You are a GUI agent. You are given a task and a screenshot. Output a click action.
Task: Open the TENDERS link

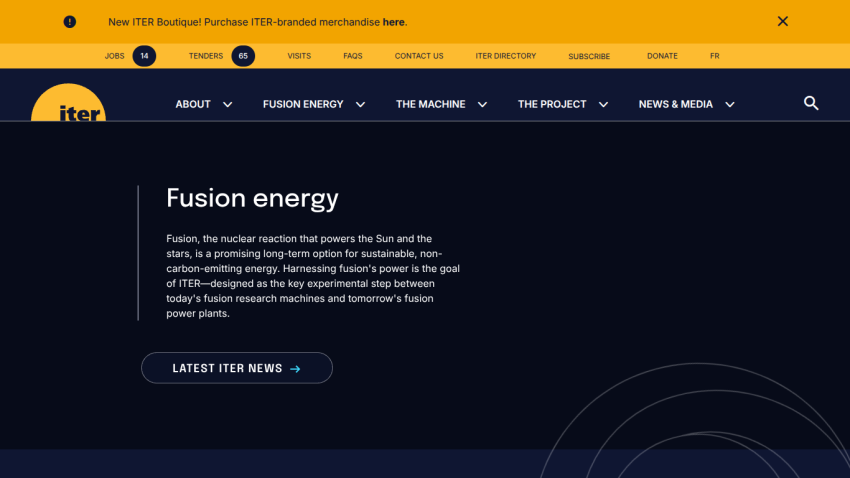(x=206, y=56)
